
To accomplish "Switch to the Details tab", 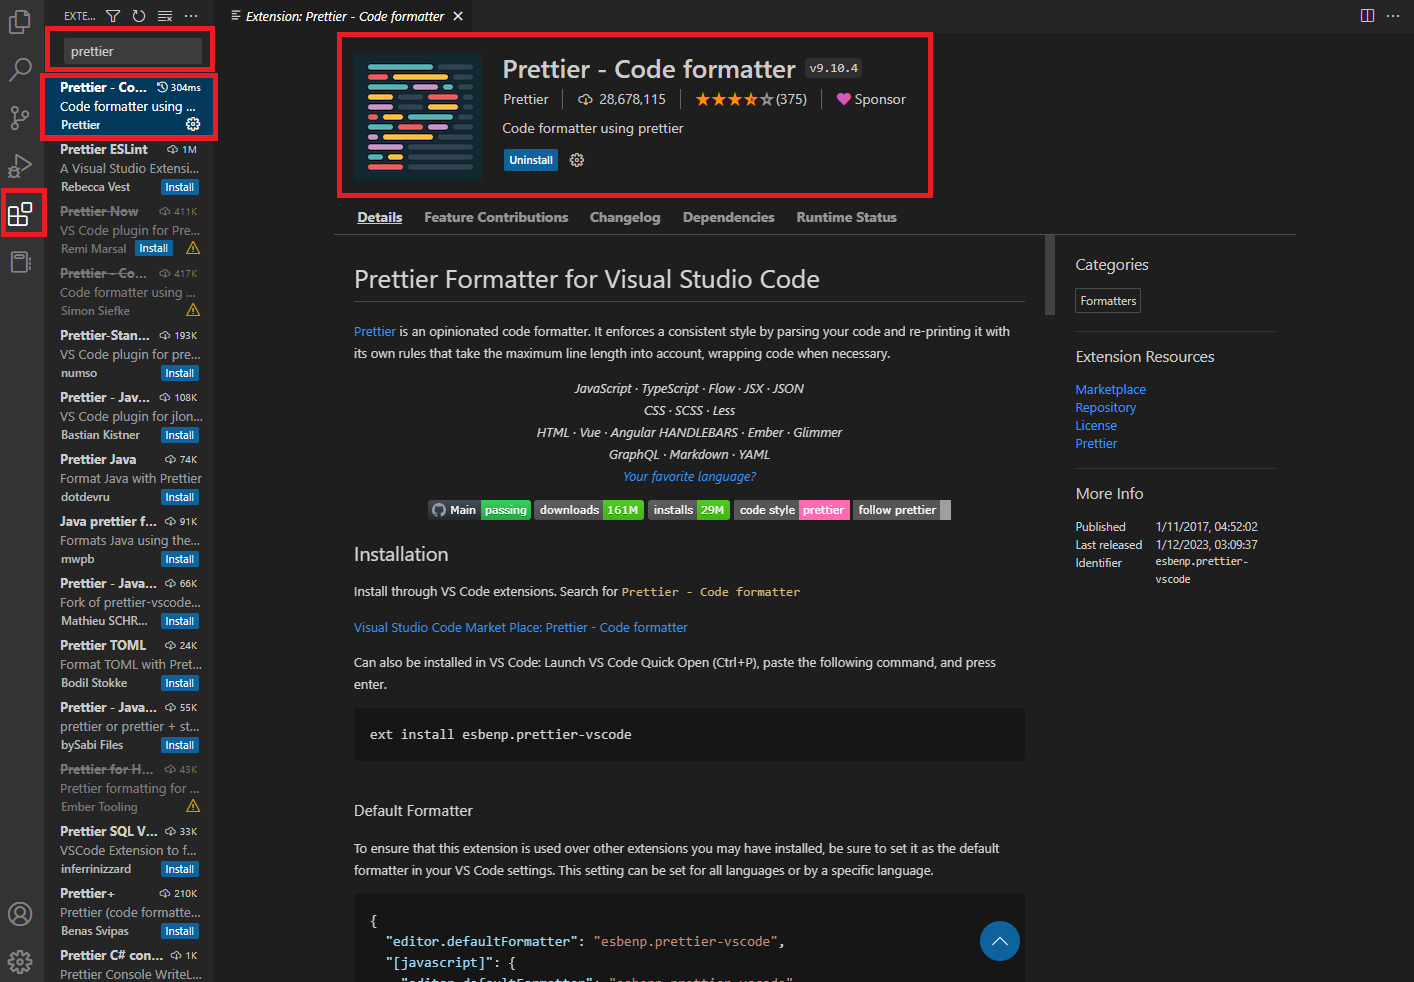I will (380, 217).
